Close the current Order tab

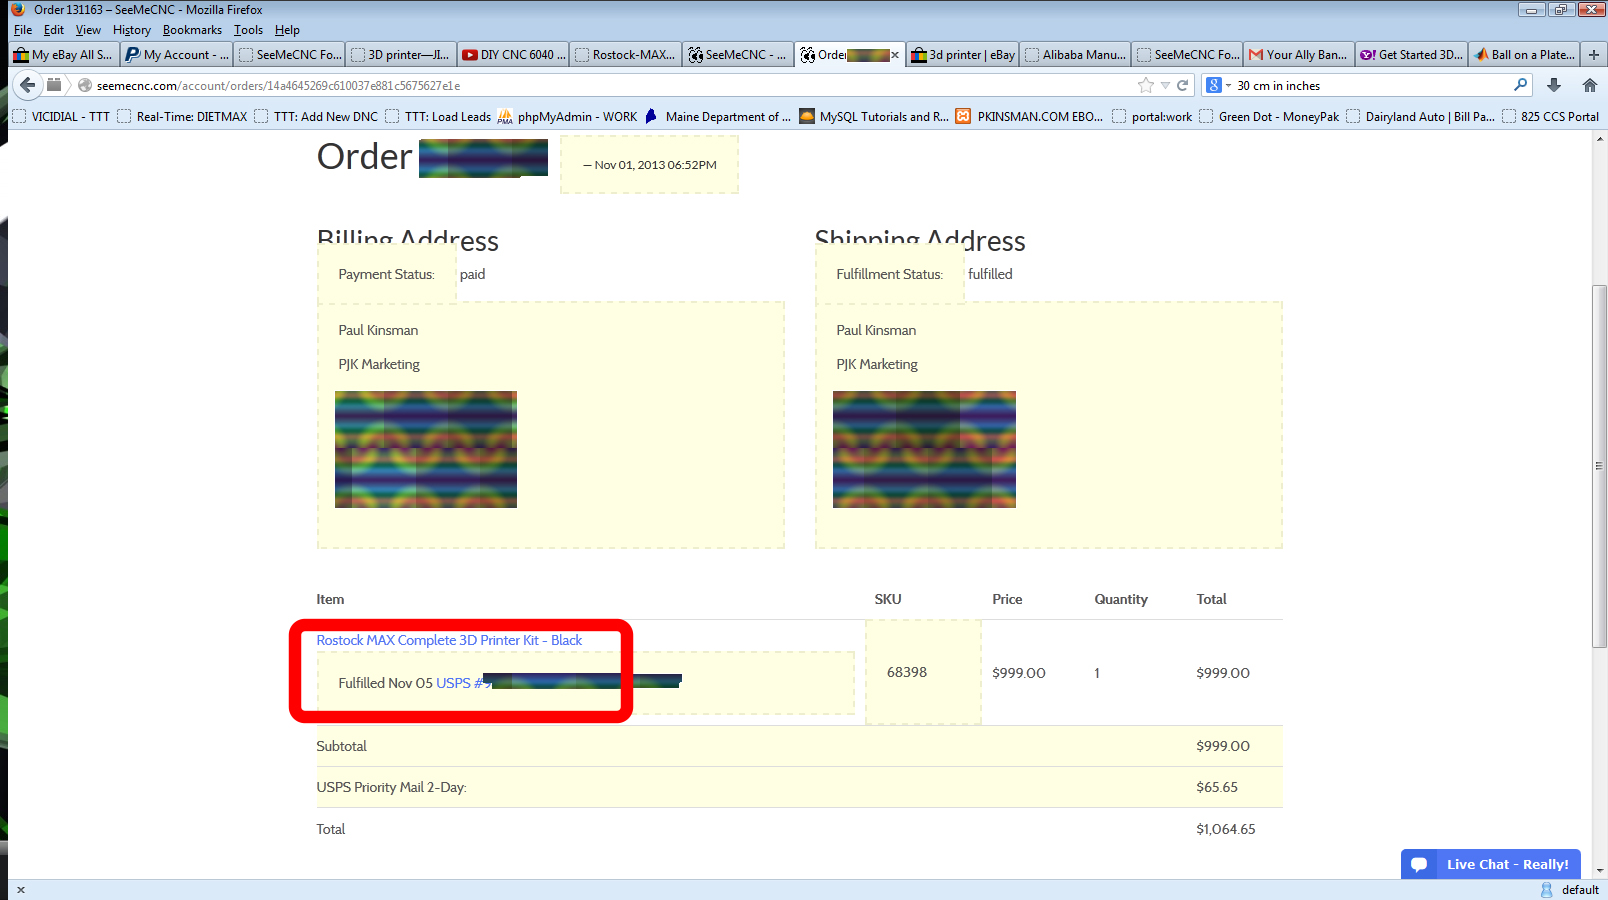[895, 55]
